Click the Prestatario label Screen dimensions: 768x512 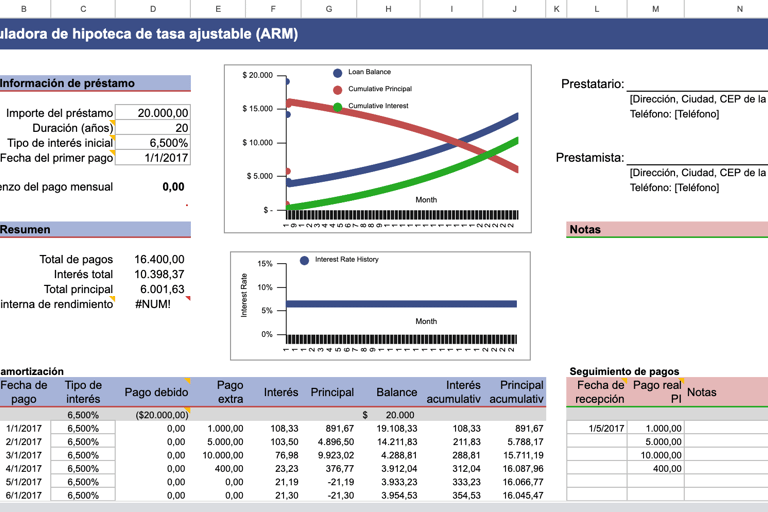(x=593, y=84)
